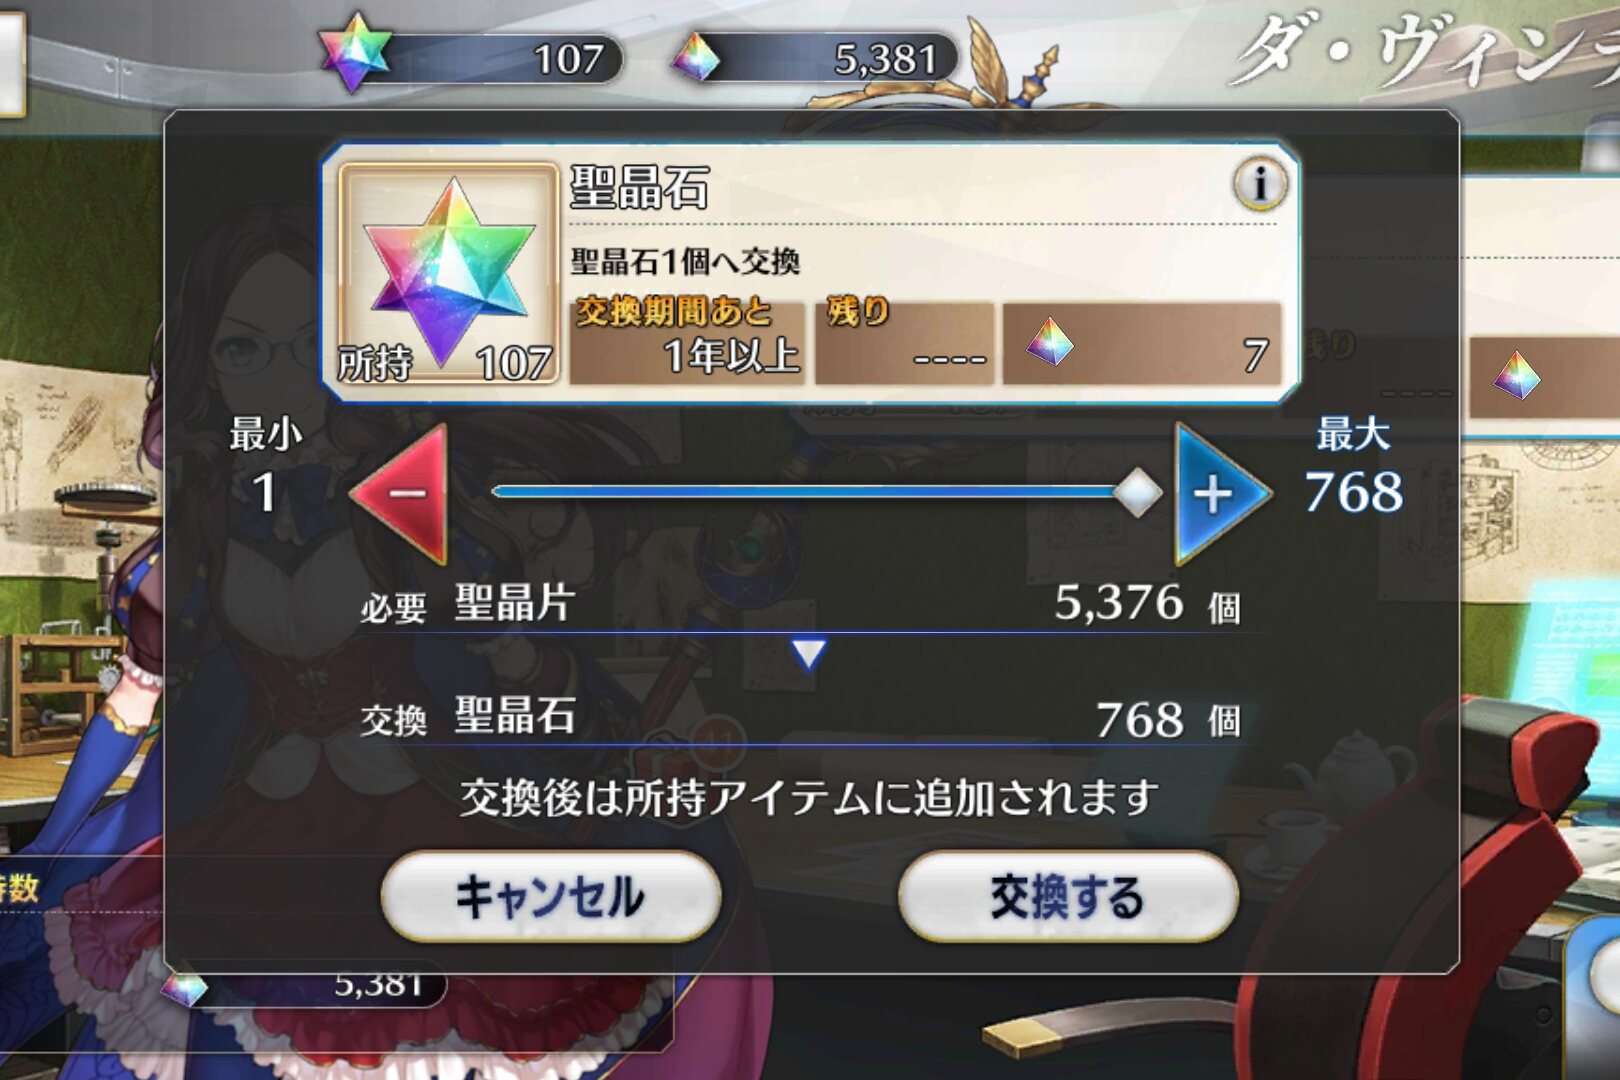
Task: Tap the info icon for 聖晶石
Action: coord(1258,184)
